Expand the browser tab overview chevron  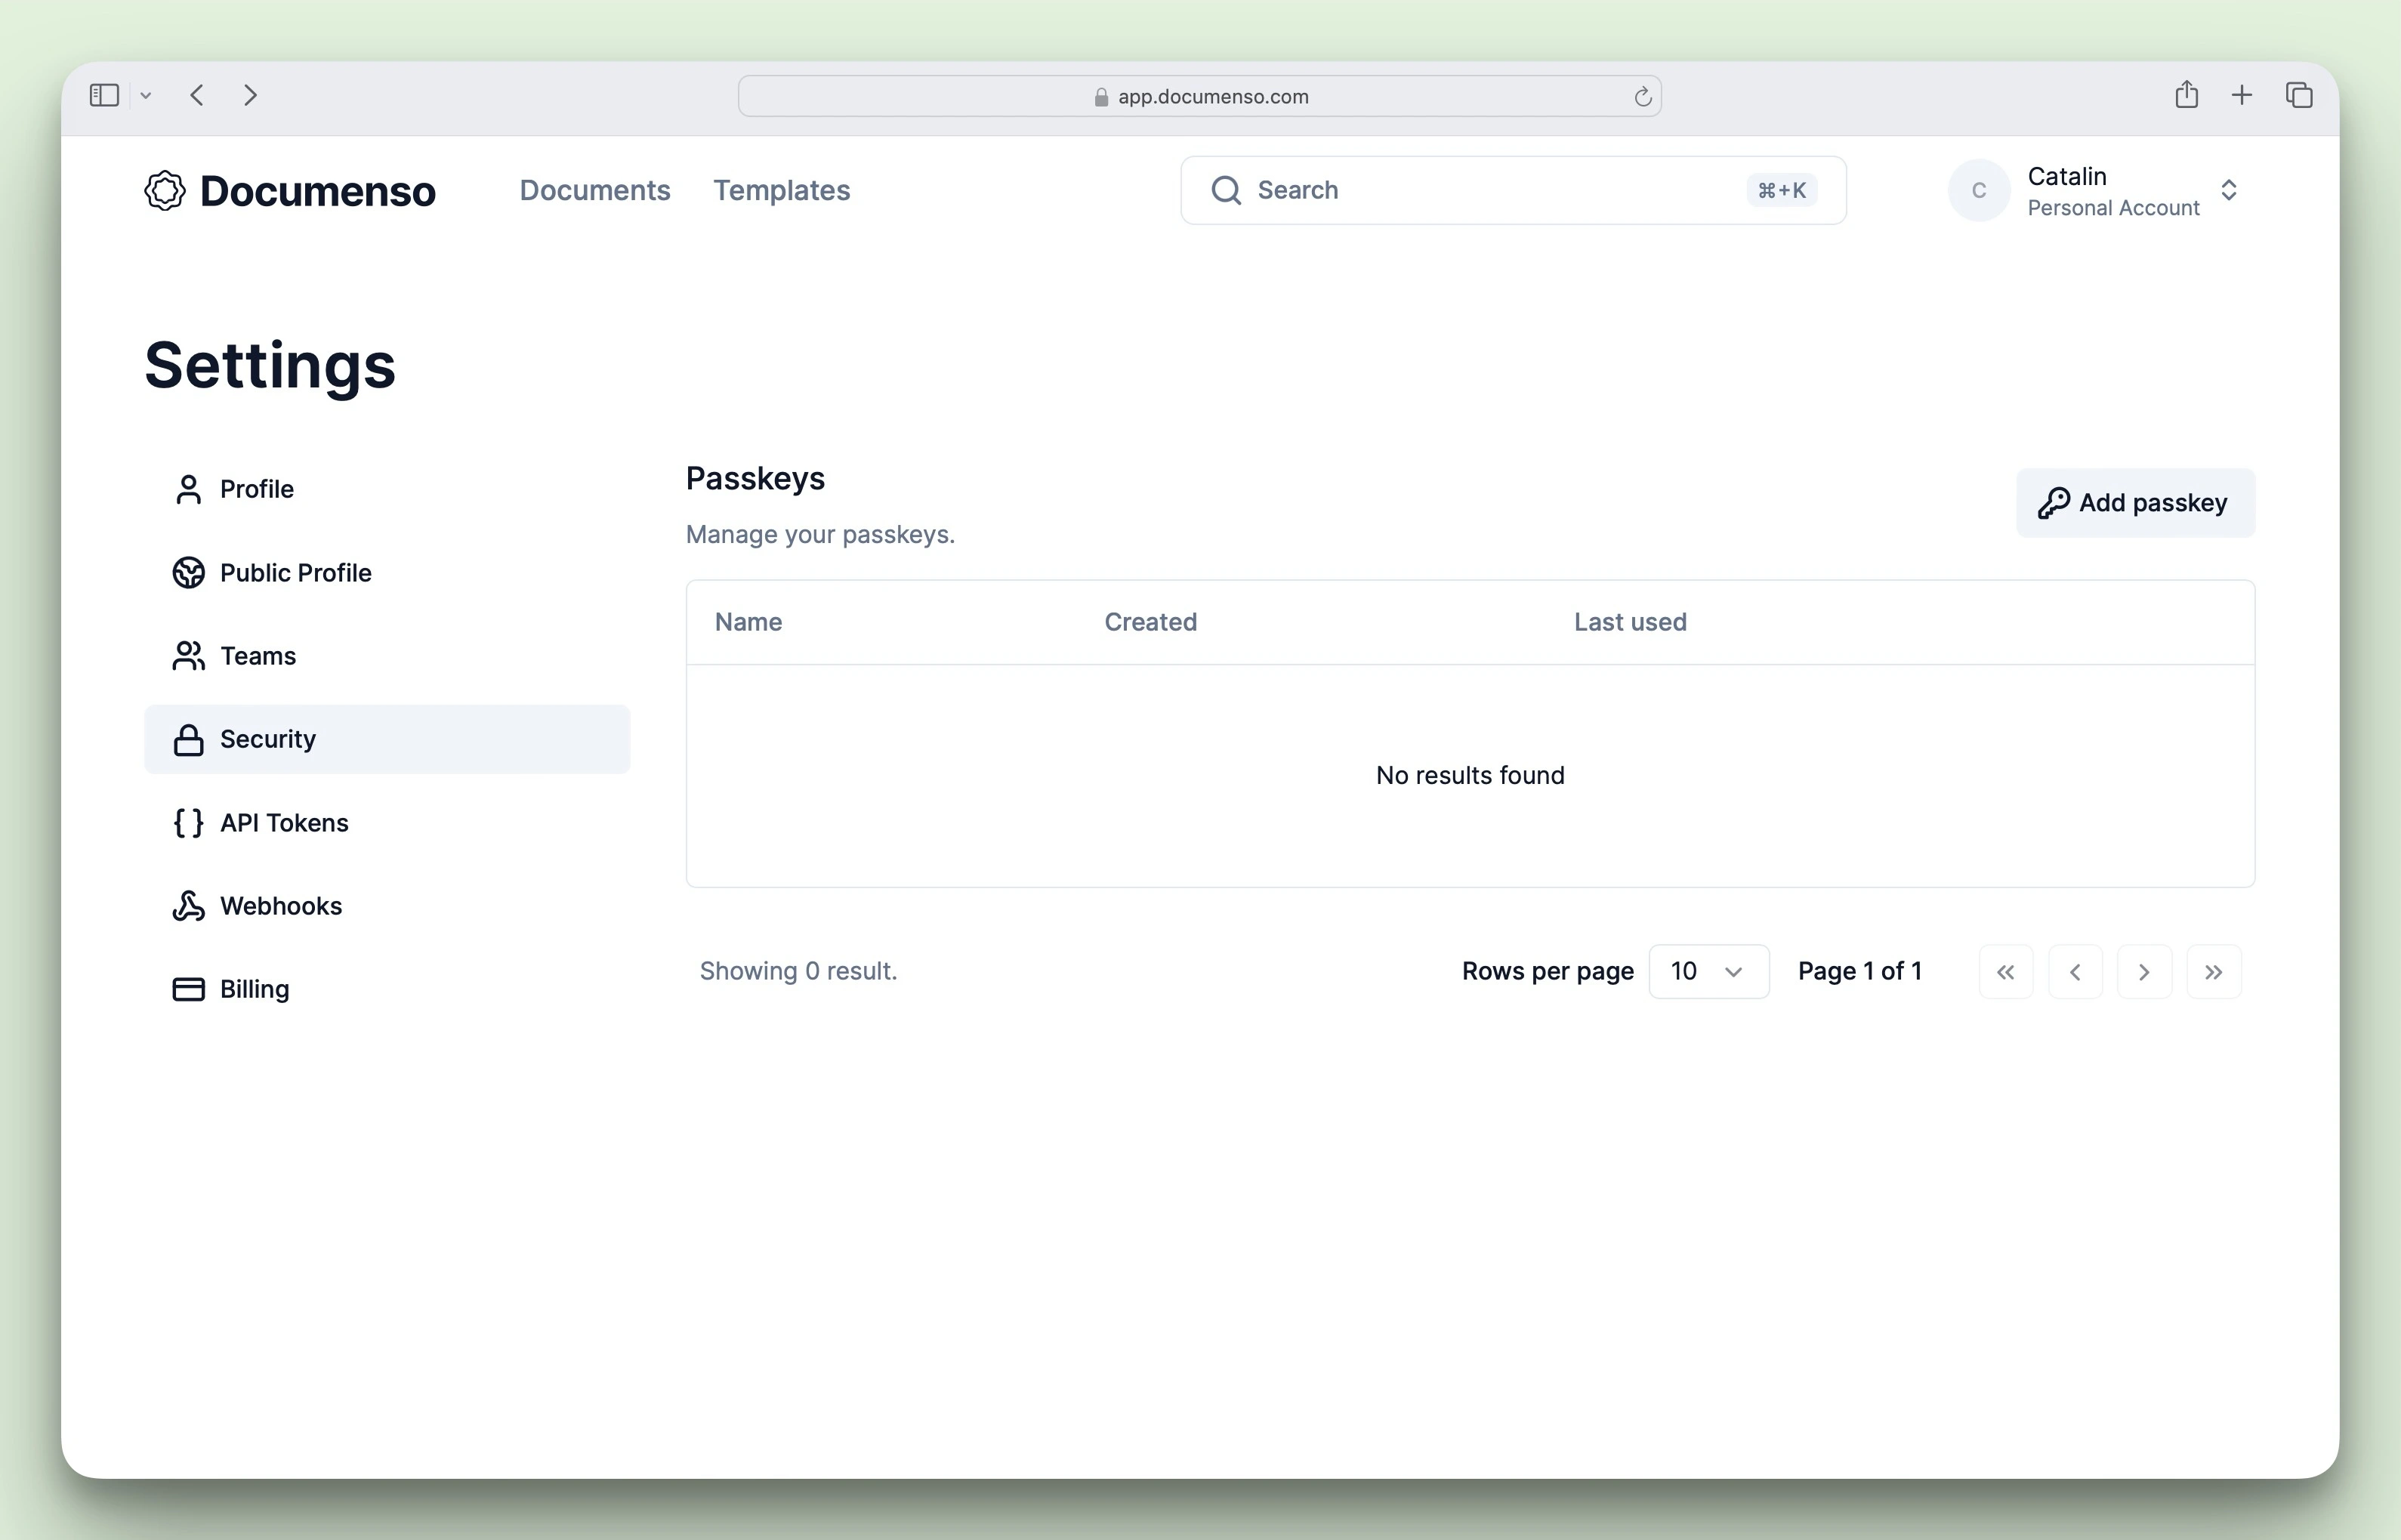coord(146,95)
